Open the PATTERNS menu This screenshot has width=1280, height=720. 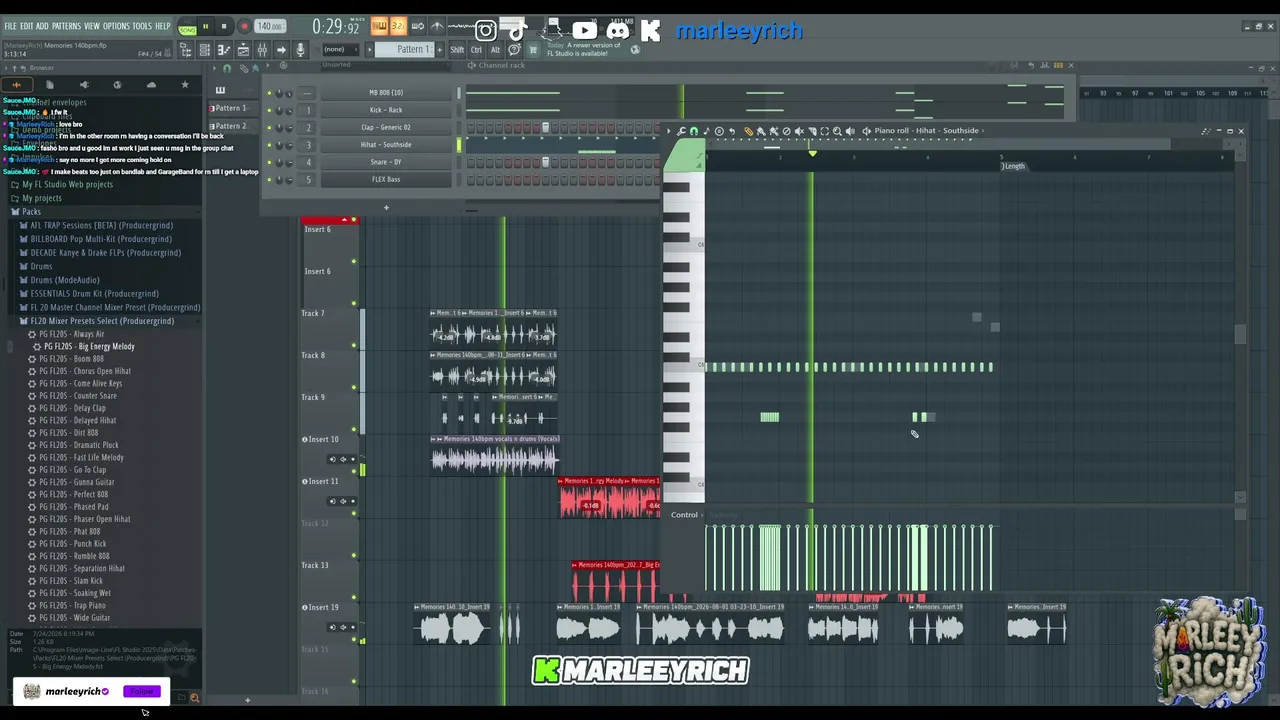point(66,27)
